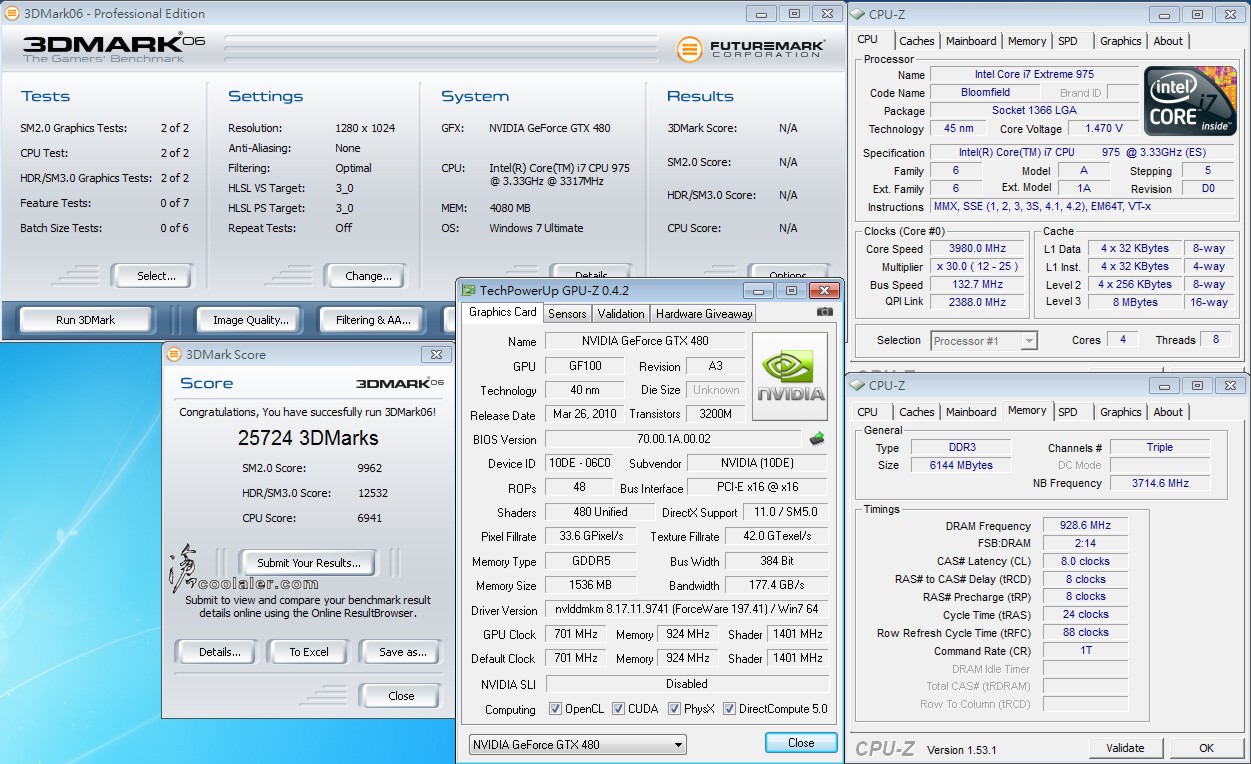Toggle the CUDA checkbox in GPU-Z
This screenshot has width=1251, height=764.
click(618, 709)
